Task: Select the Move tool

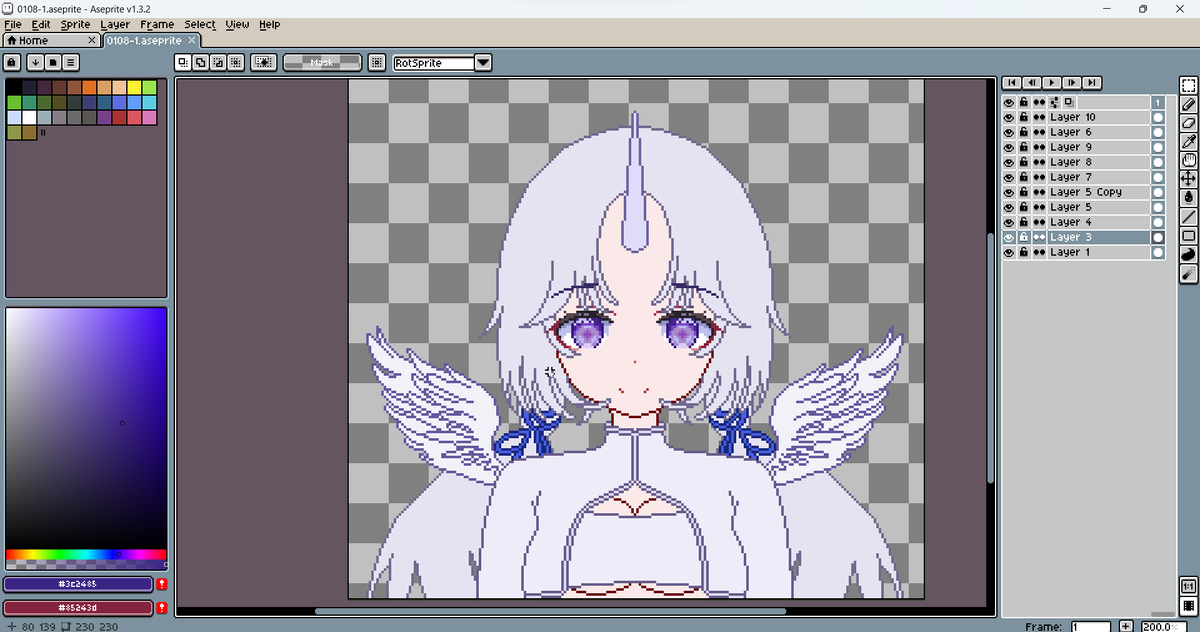Action: pos(1189,179)
